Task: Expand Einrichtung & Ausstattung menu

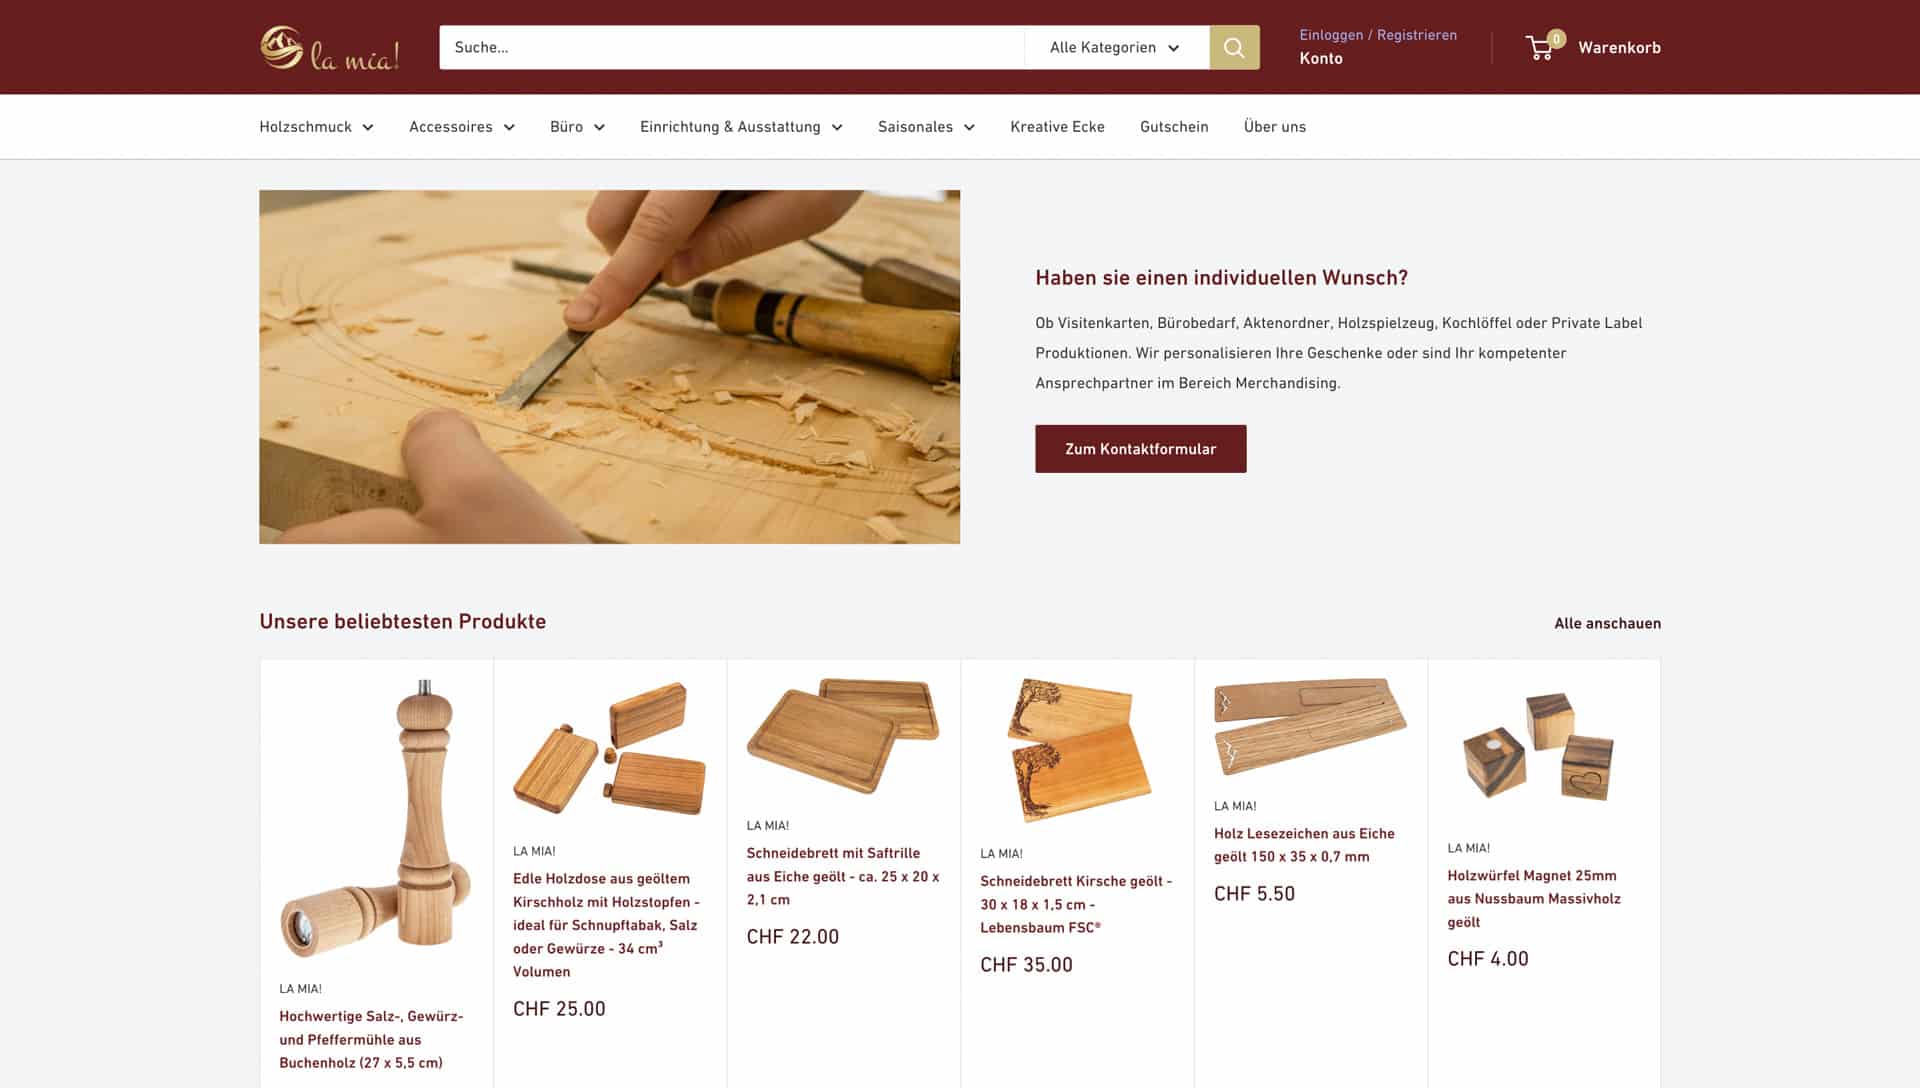Action: tap(741, 127)
